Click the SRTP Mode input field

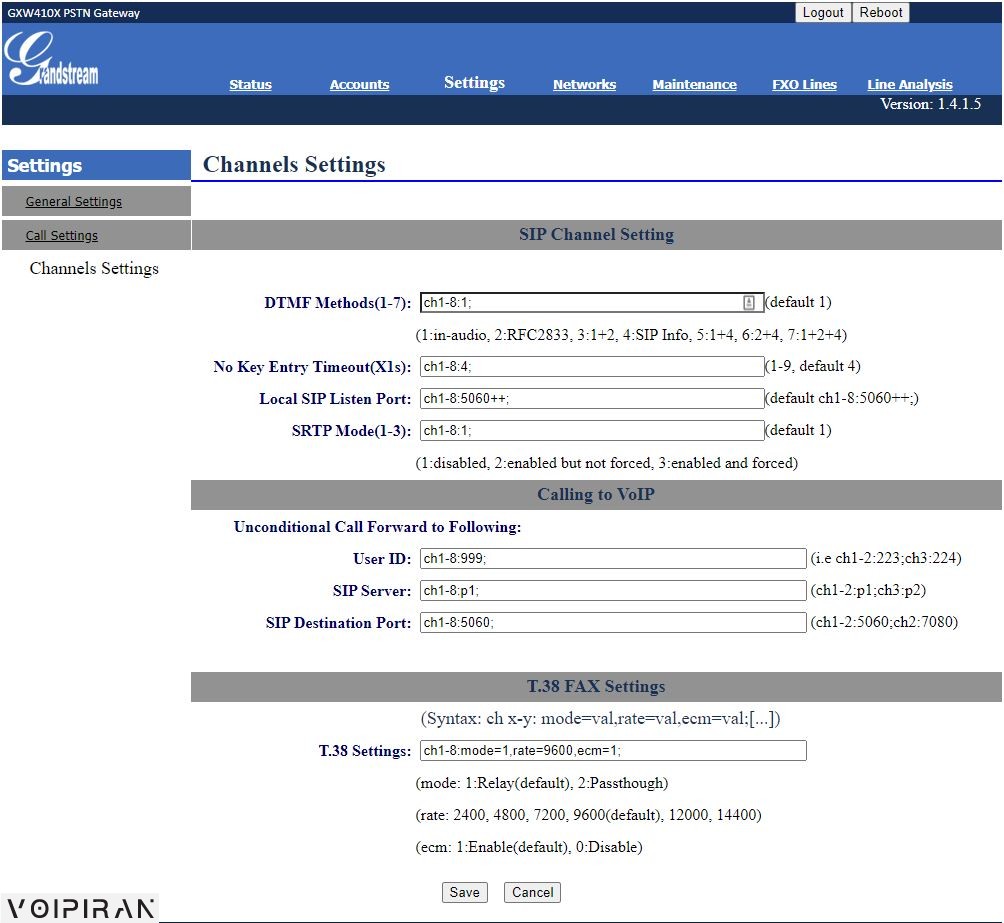pos(592,430)
